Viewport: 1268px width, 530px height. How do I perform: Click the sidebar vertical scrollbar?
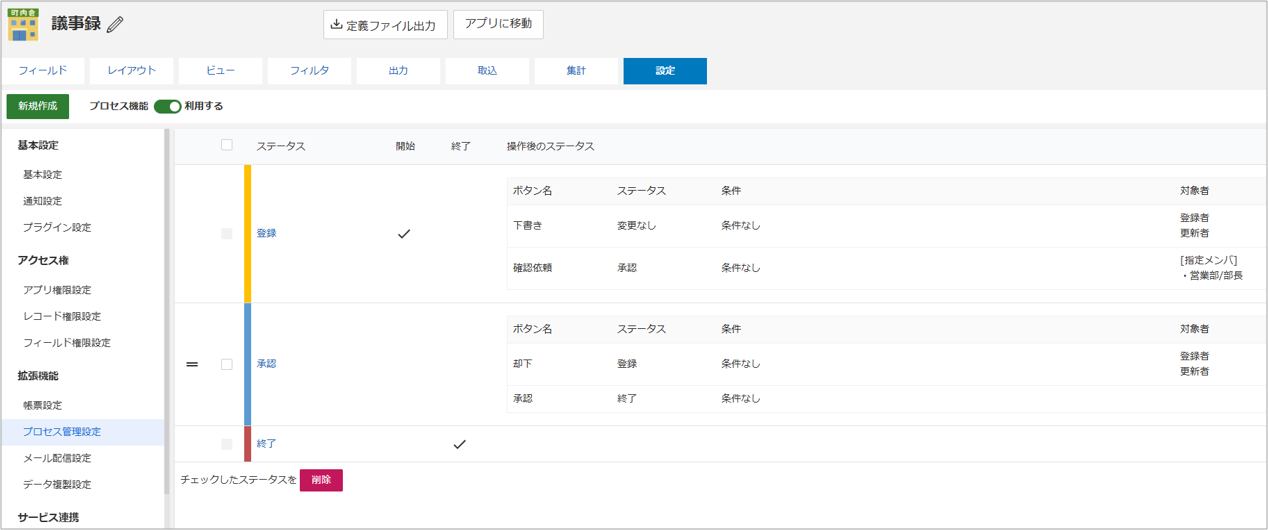(x=167, y=311)
